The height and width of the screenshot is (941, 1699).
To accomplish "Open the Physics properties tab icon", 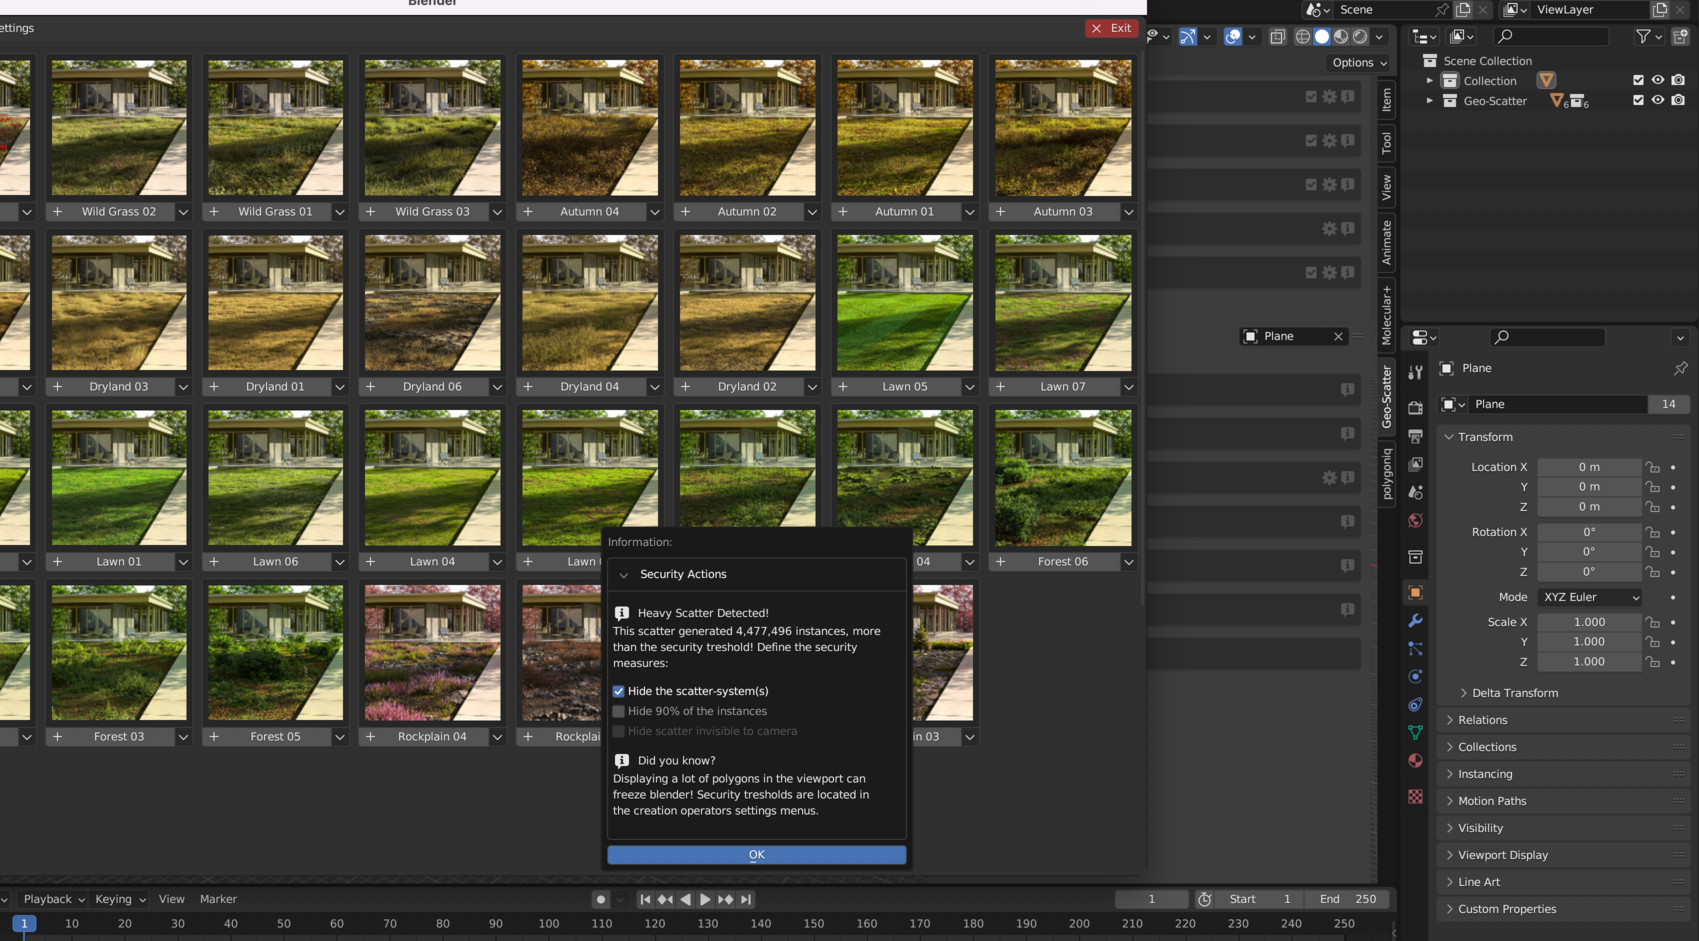I will pos(1415,677).
